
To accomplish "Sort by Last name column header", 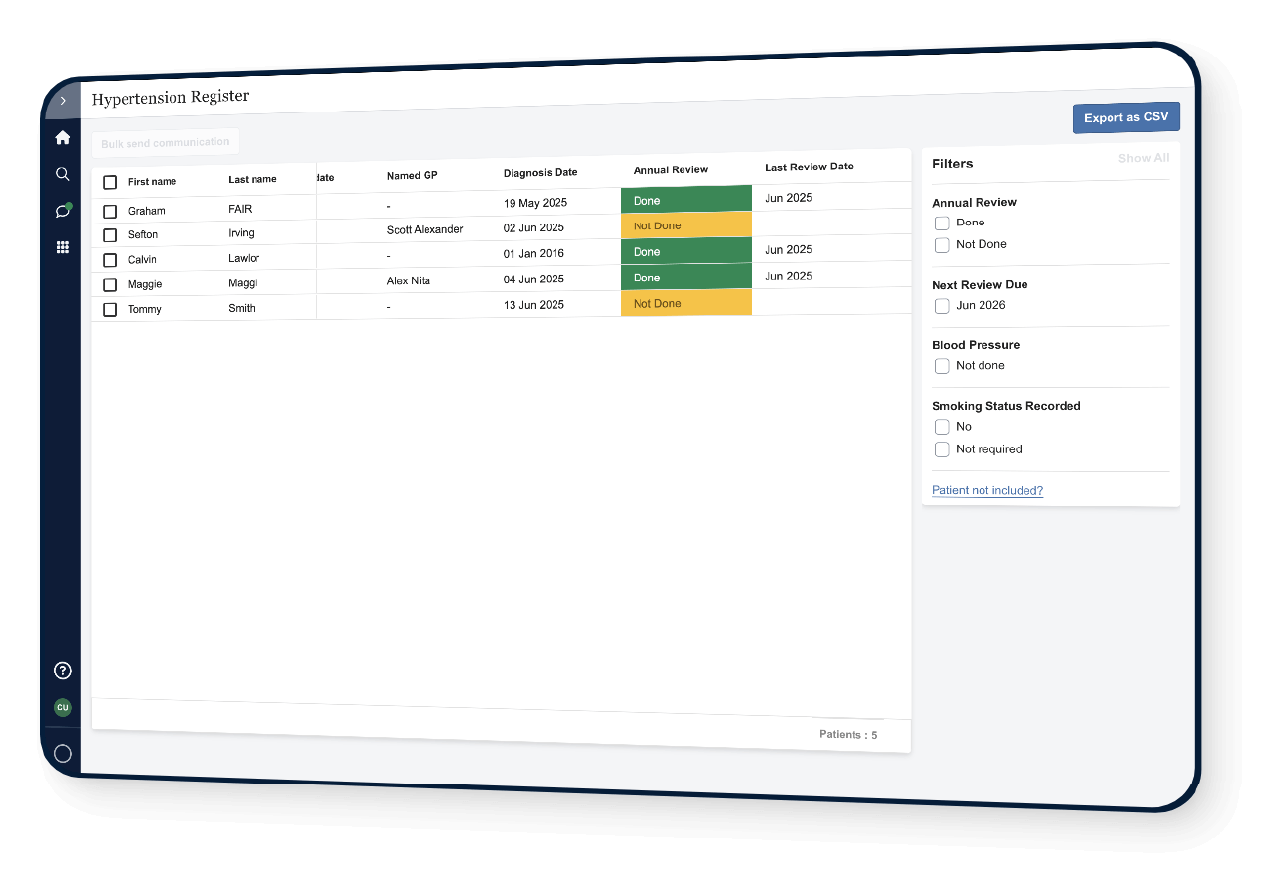I will (252, 179).
